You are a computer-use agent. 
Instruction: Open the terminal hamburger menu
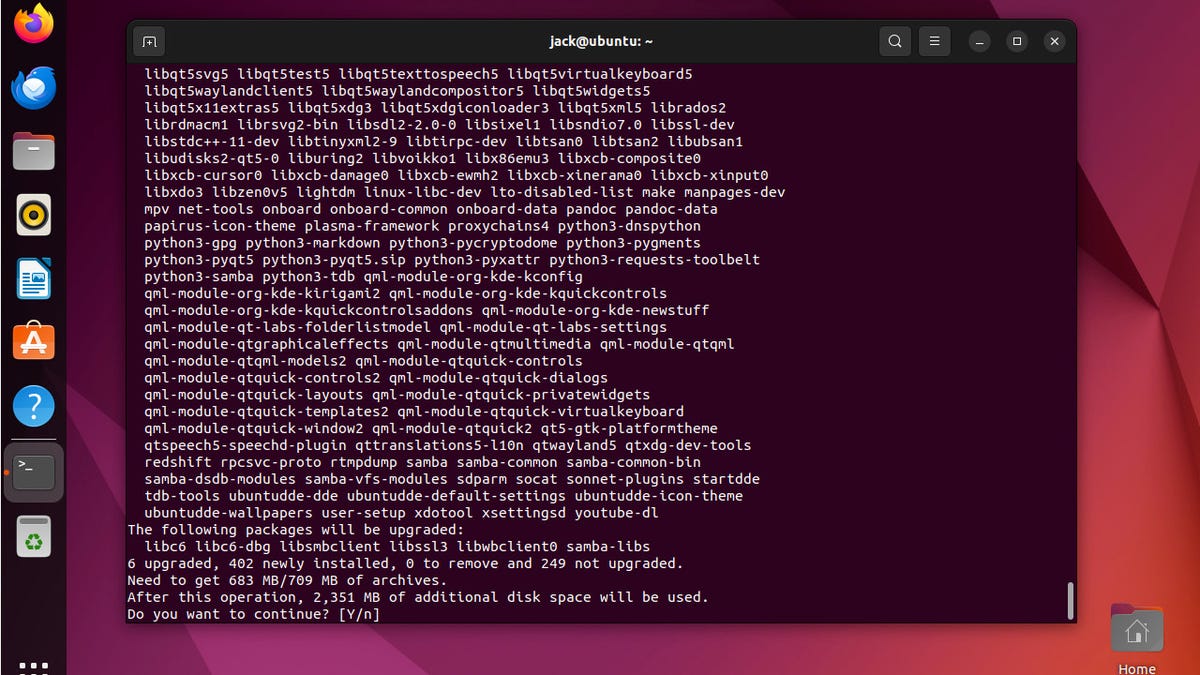tap(934, 41)
